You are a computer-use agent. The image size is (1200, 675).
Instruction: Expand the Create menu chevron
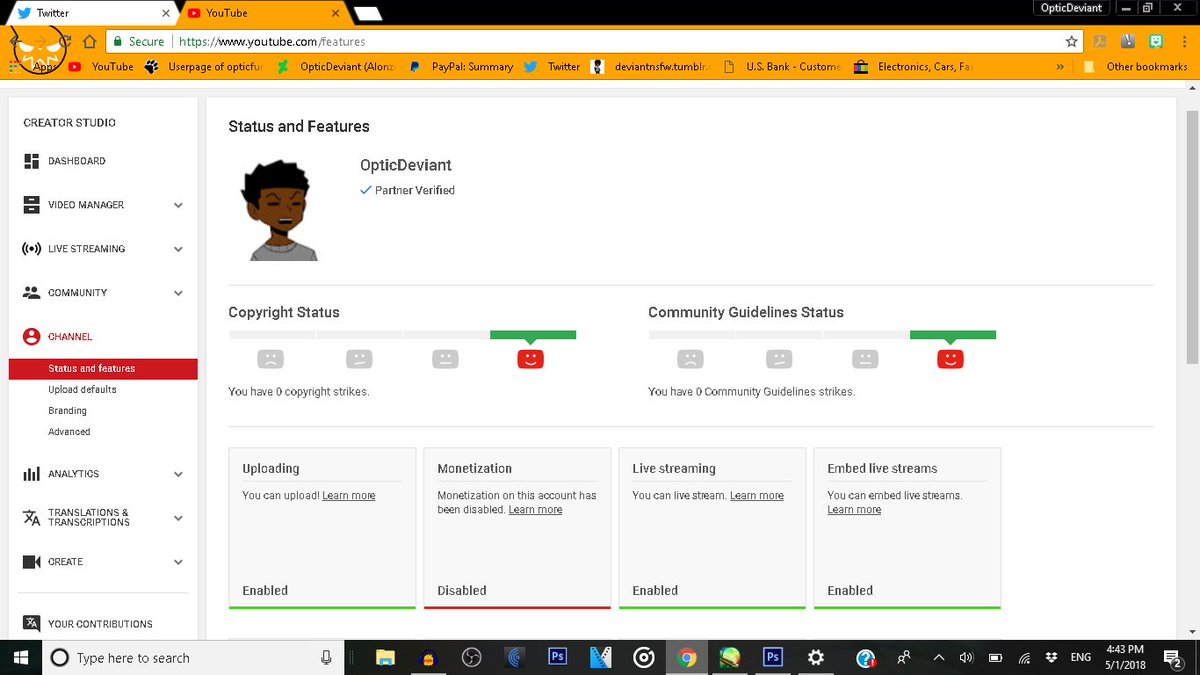coord(178,563)
